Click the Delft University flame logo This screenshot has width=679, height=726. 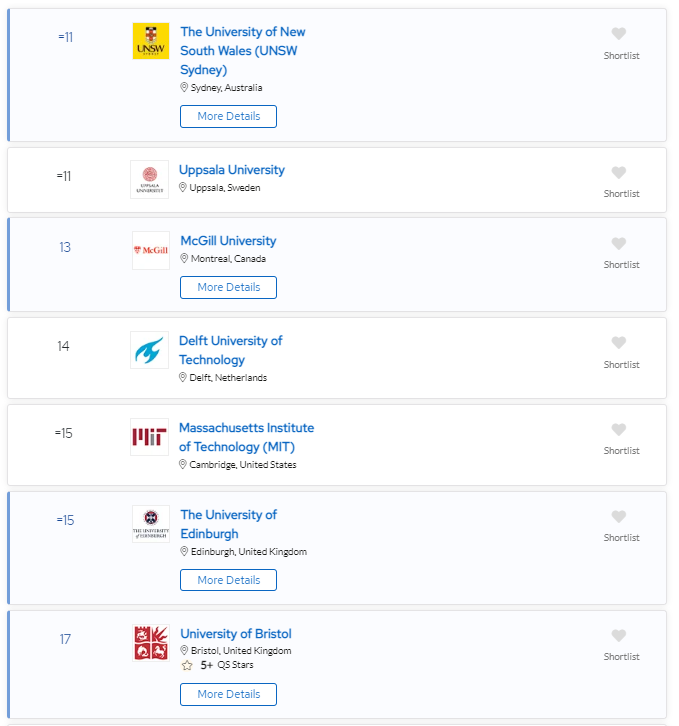click(x=149, y=350)
